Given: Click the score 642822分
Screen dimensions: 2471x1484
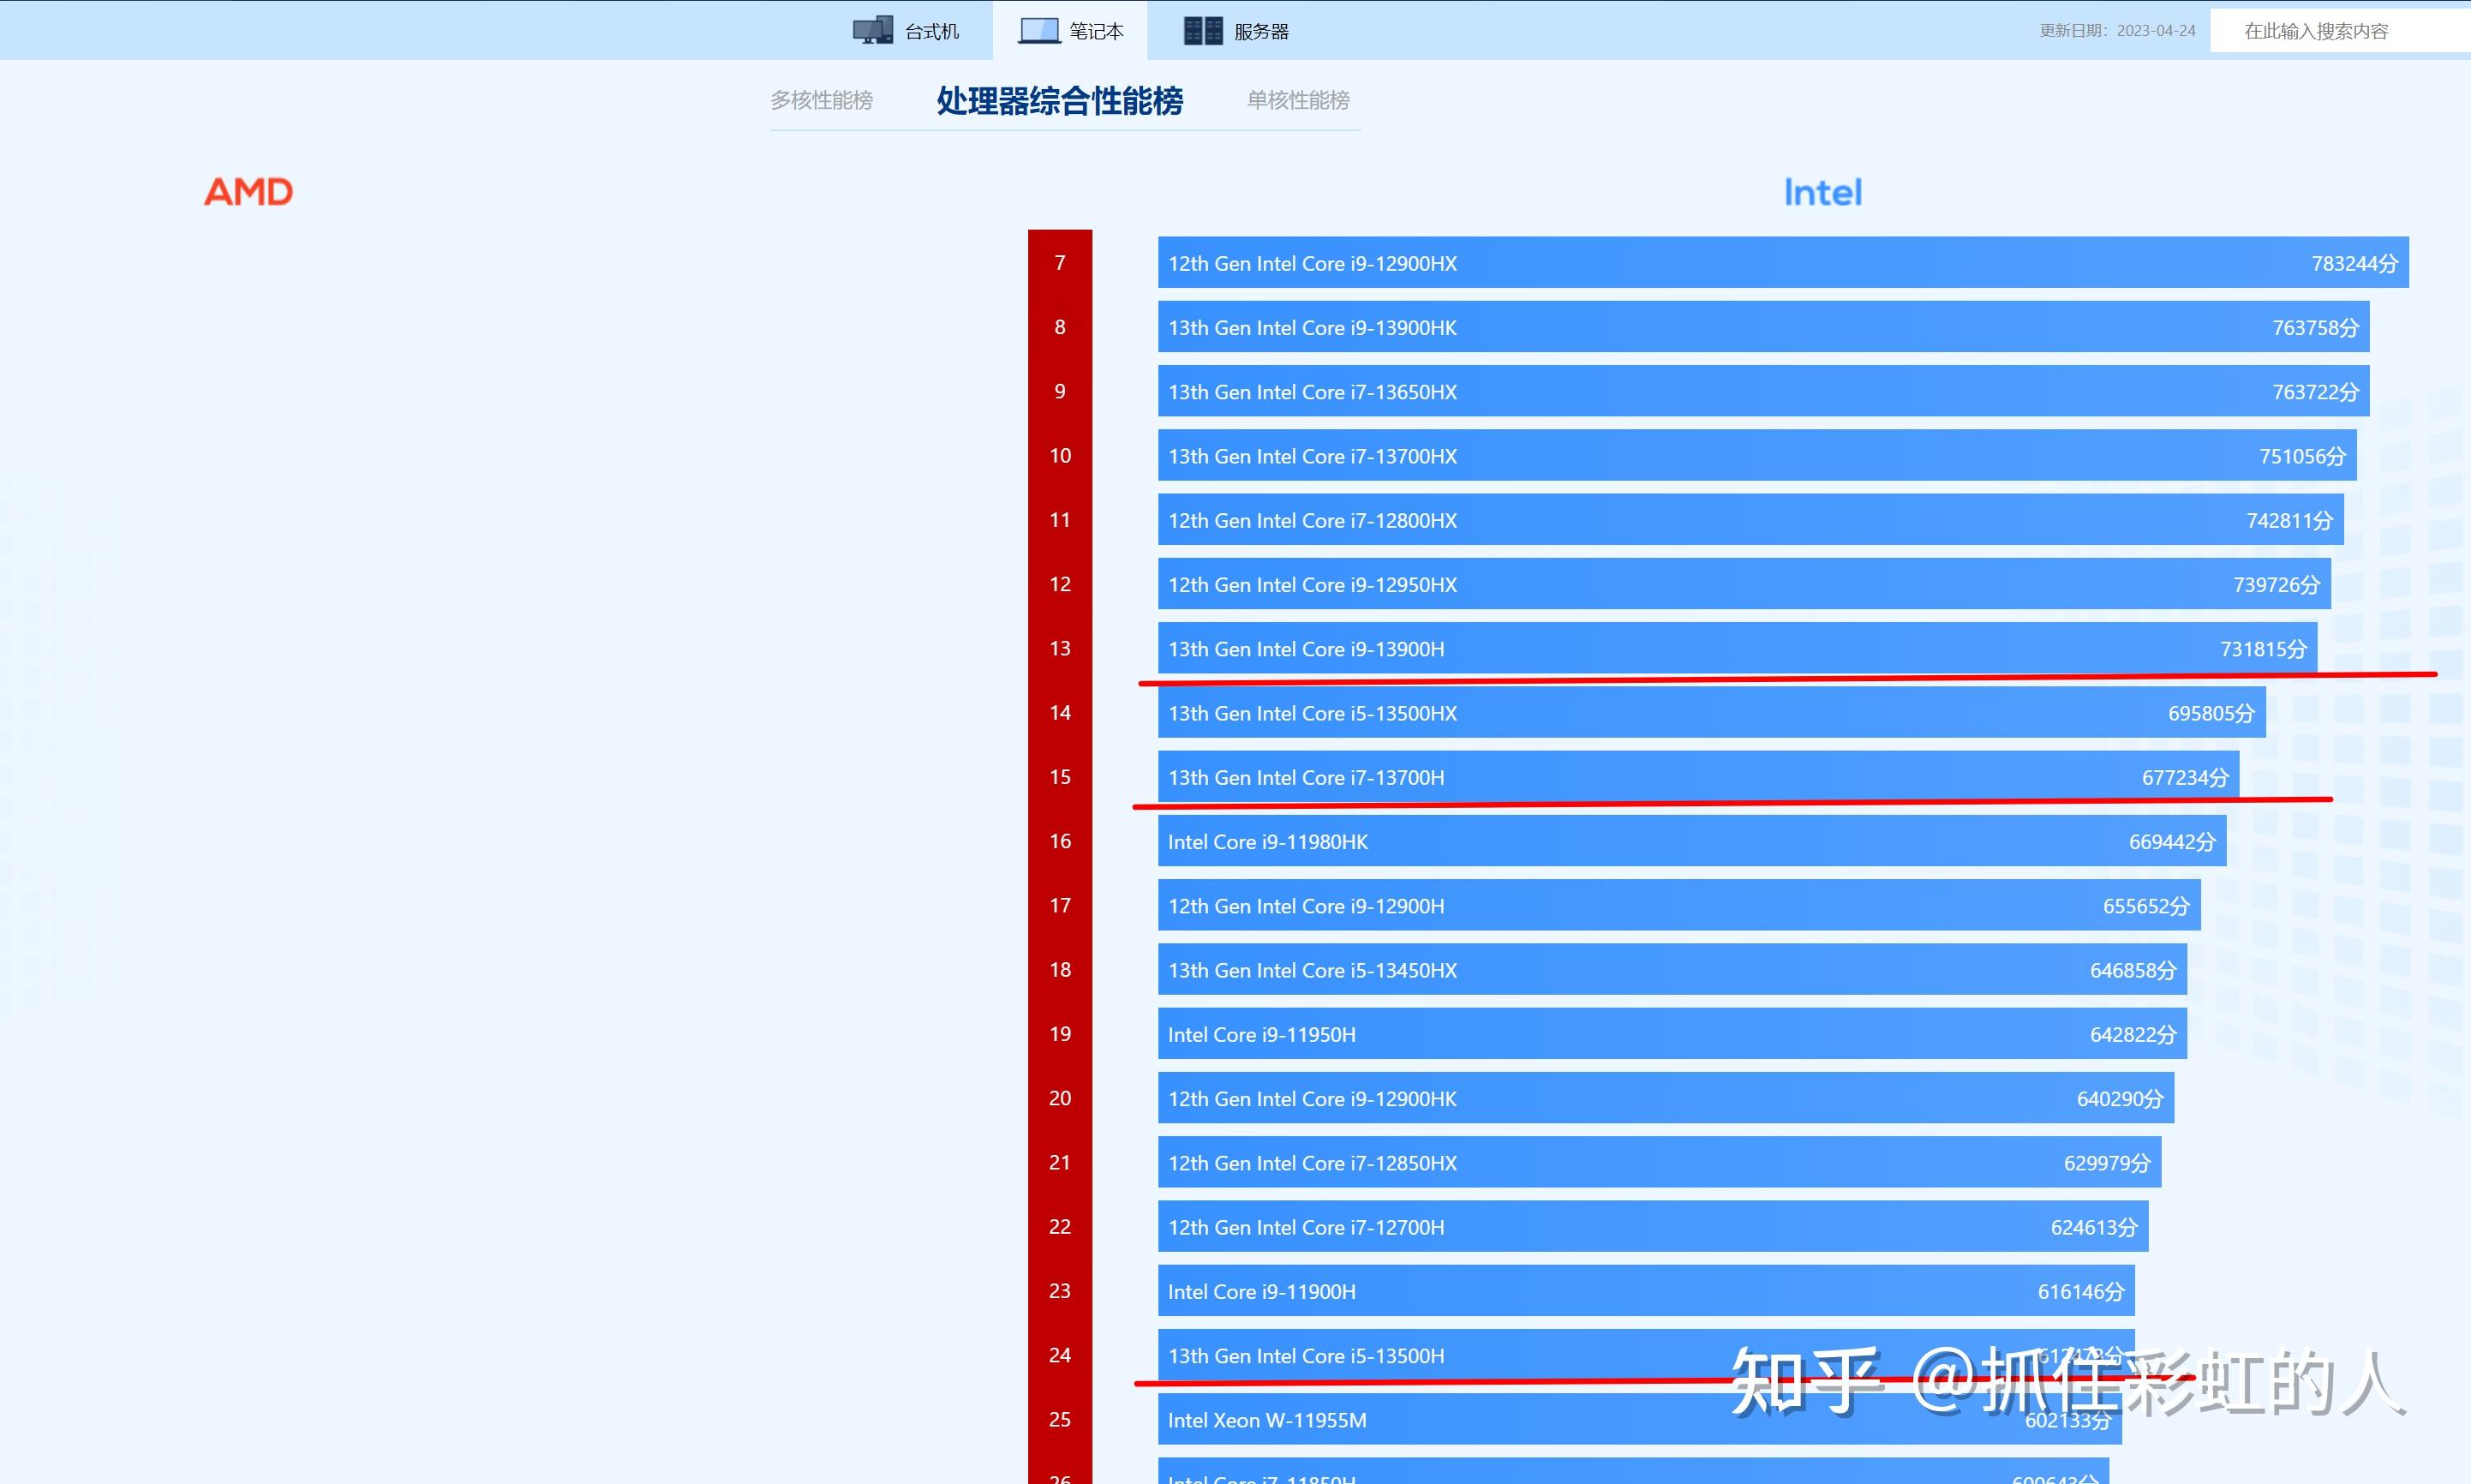Looking at the screenshot, I should 2133,1035.
